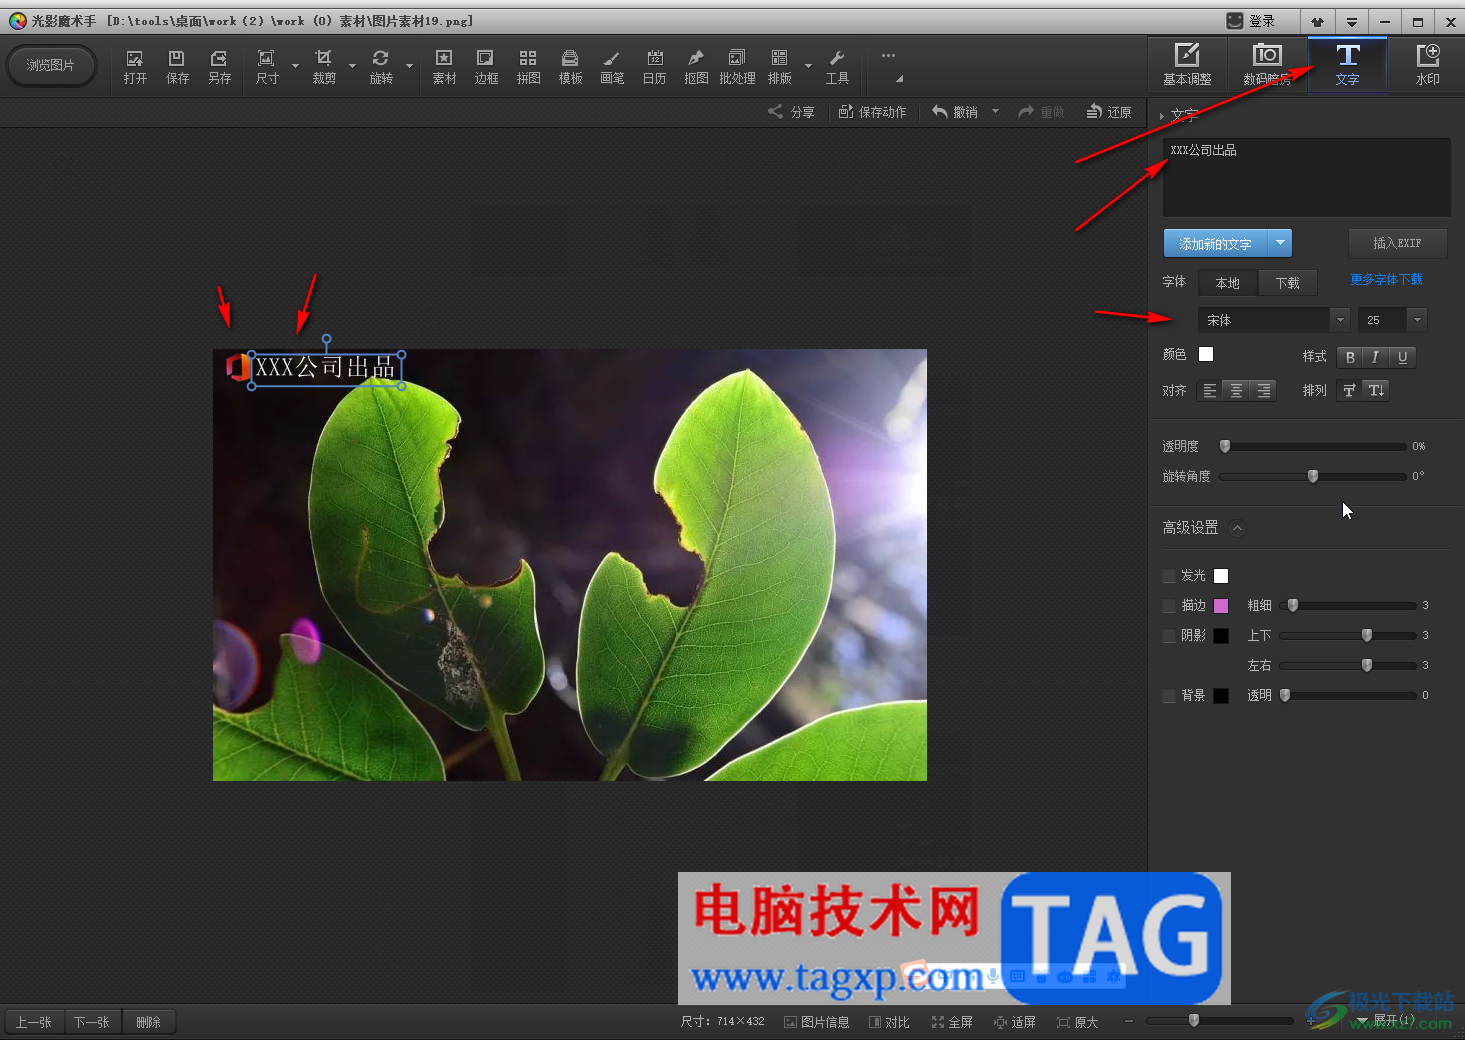The image size is (1465, 1040).
Task: Click the 对比 compare icon
Action: tap(889, 1022)
